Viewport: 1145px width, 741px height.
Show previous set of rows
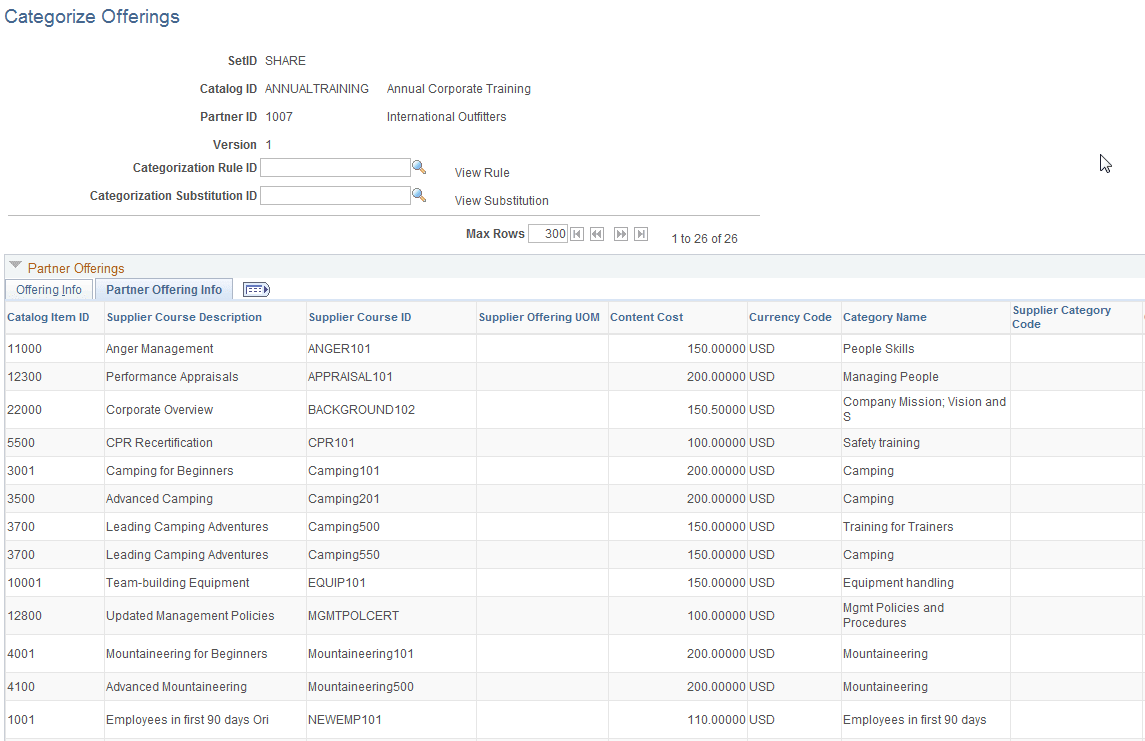coord(597,233)
